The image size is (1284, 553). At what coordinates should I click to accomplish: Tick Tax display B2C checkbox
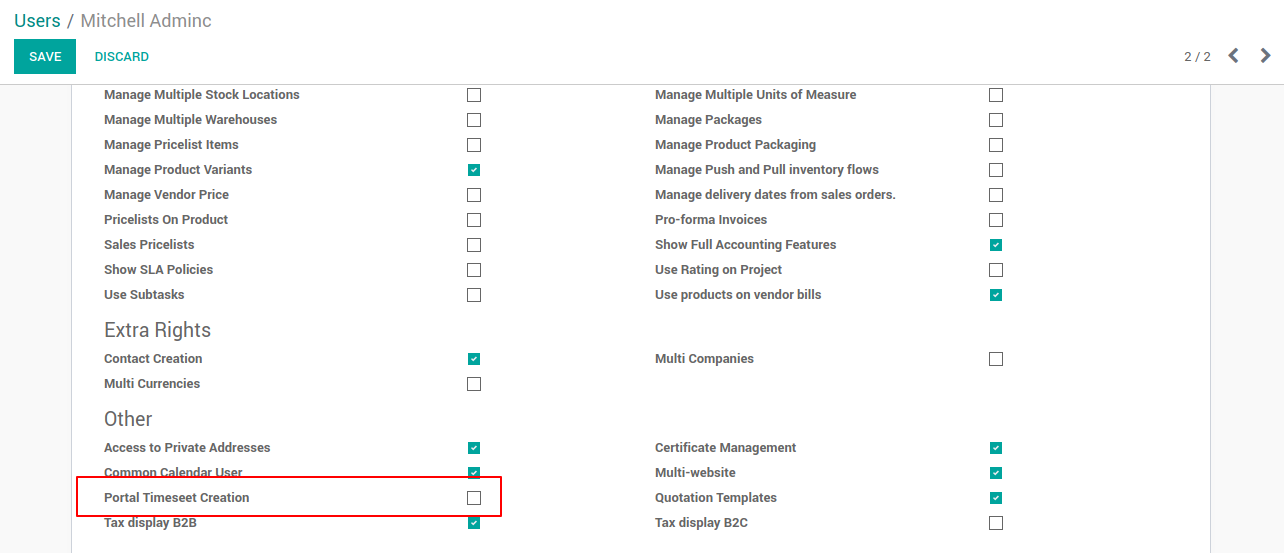click(x=996, y=523)
